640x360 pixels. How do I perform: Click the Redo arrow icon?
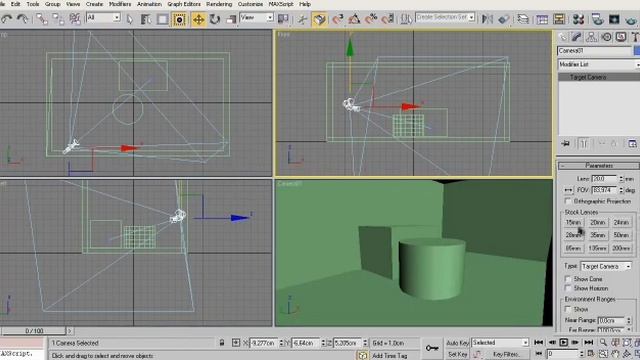pyautogui.click(x=22, y=19)
